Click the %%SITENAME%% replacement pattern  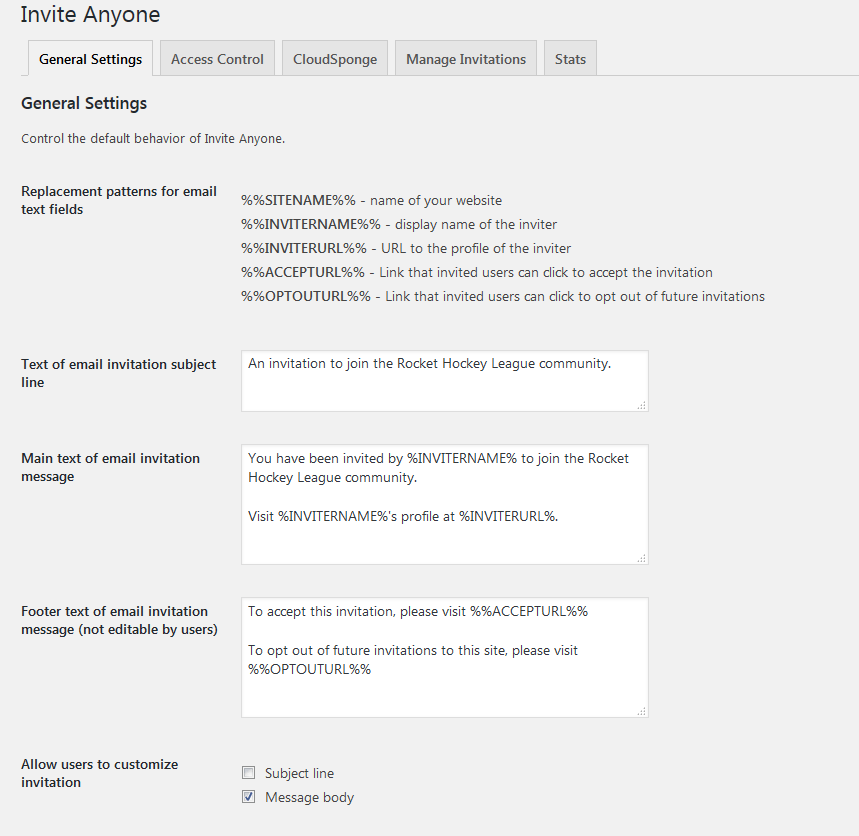[298, 200]
